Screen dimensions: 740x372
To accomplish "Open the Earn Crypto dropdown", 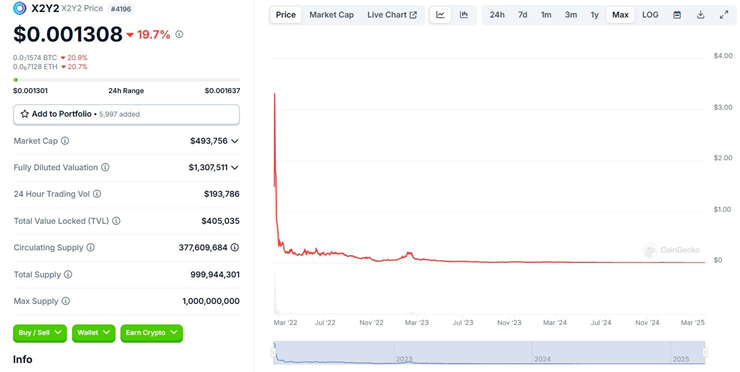I will (151, 333).
